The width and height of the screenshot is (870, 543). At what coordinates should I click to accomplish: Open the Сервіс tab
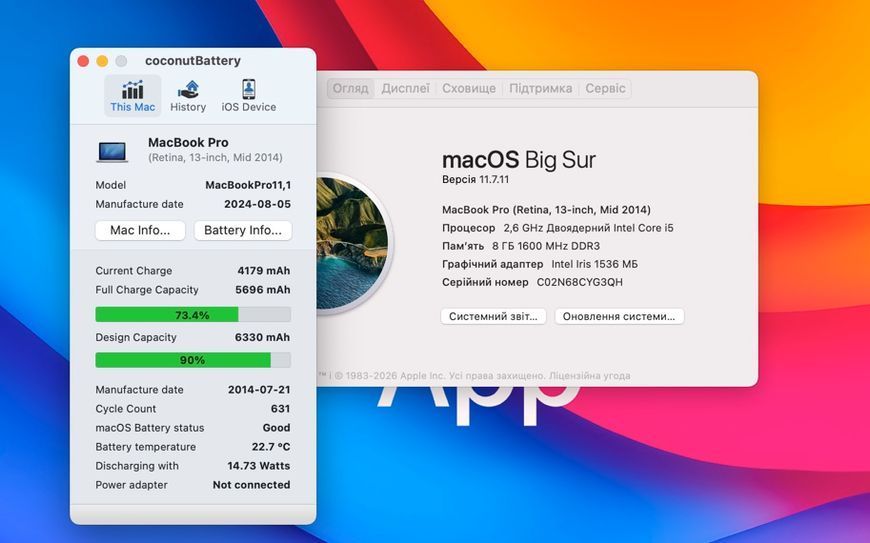(x=605, y=88)
